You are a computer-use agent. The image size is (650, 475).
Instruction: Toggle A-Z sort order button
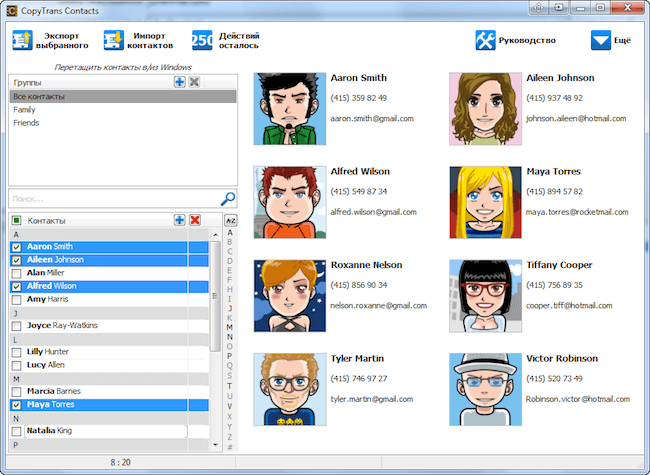(x=230, y=220)
